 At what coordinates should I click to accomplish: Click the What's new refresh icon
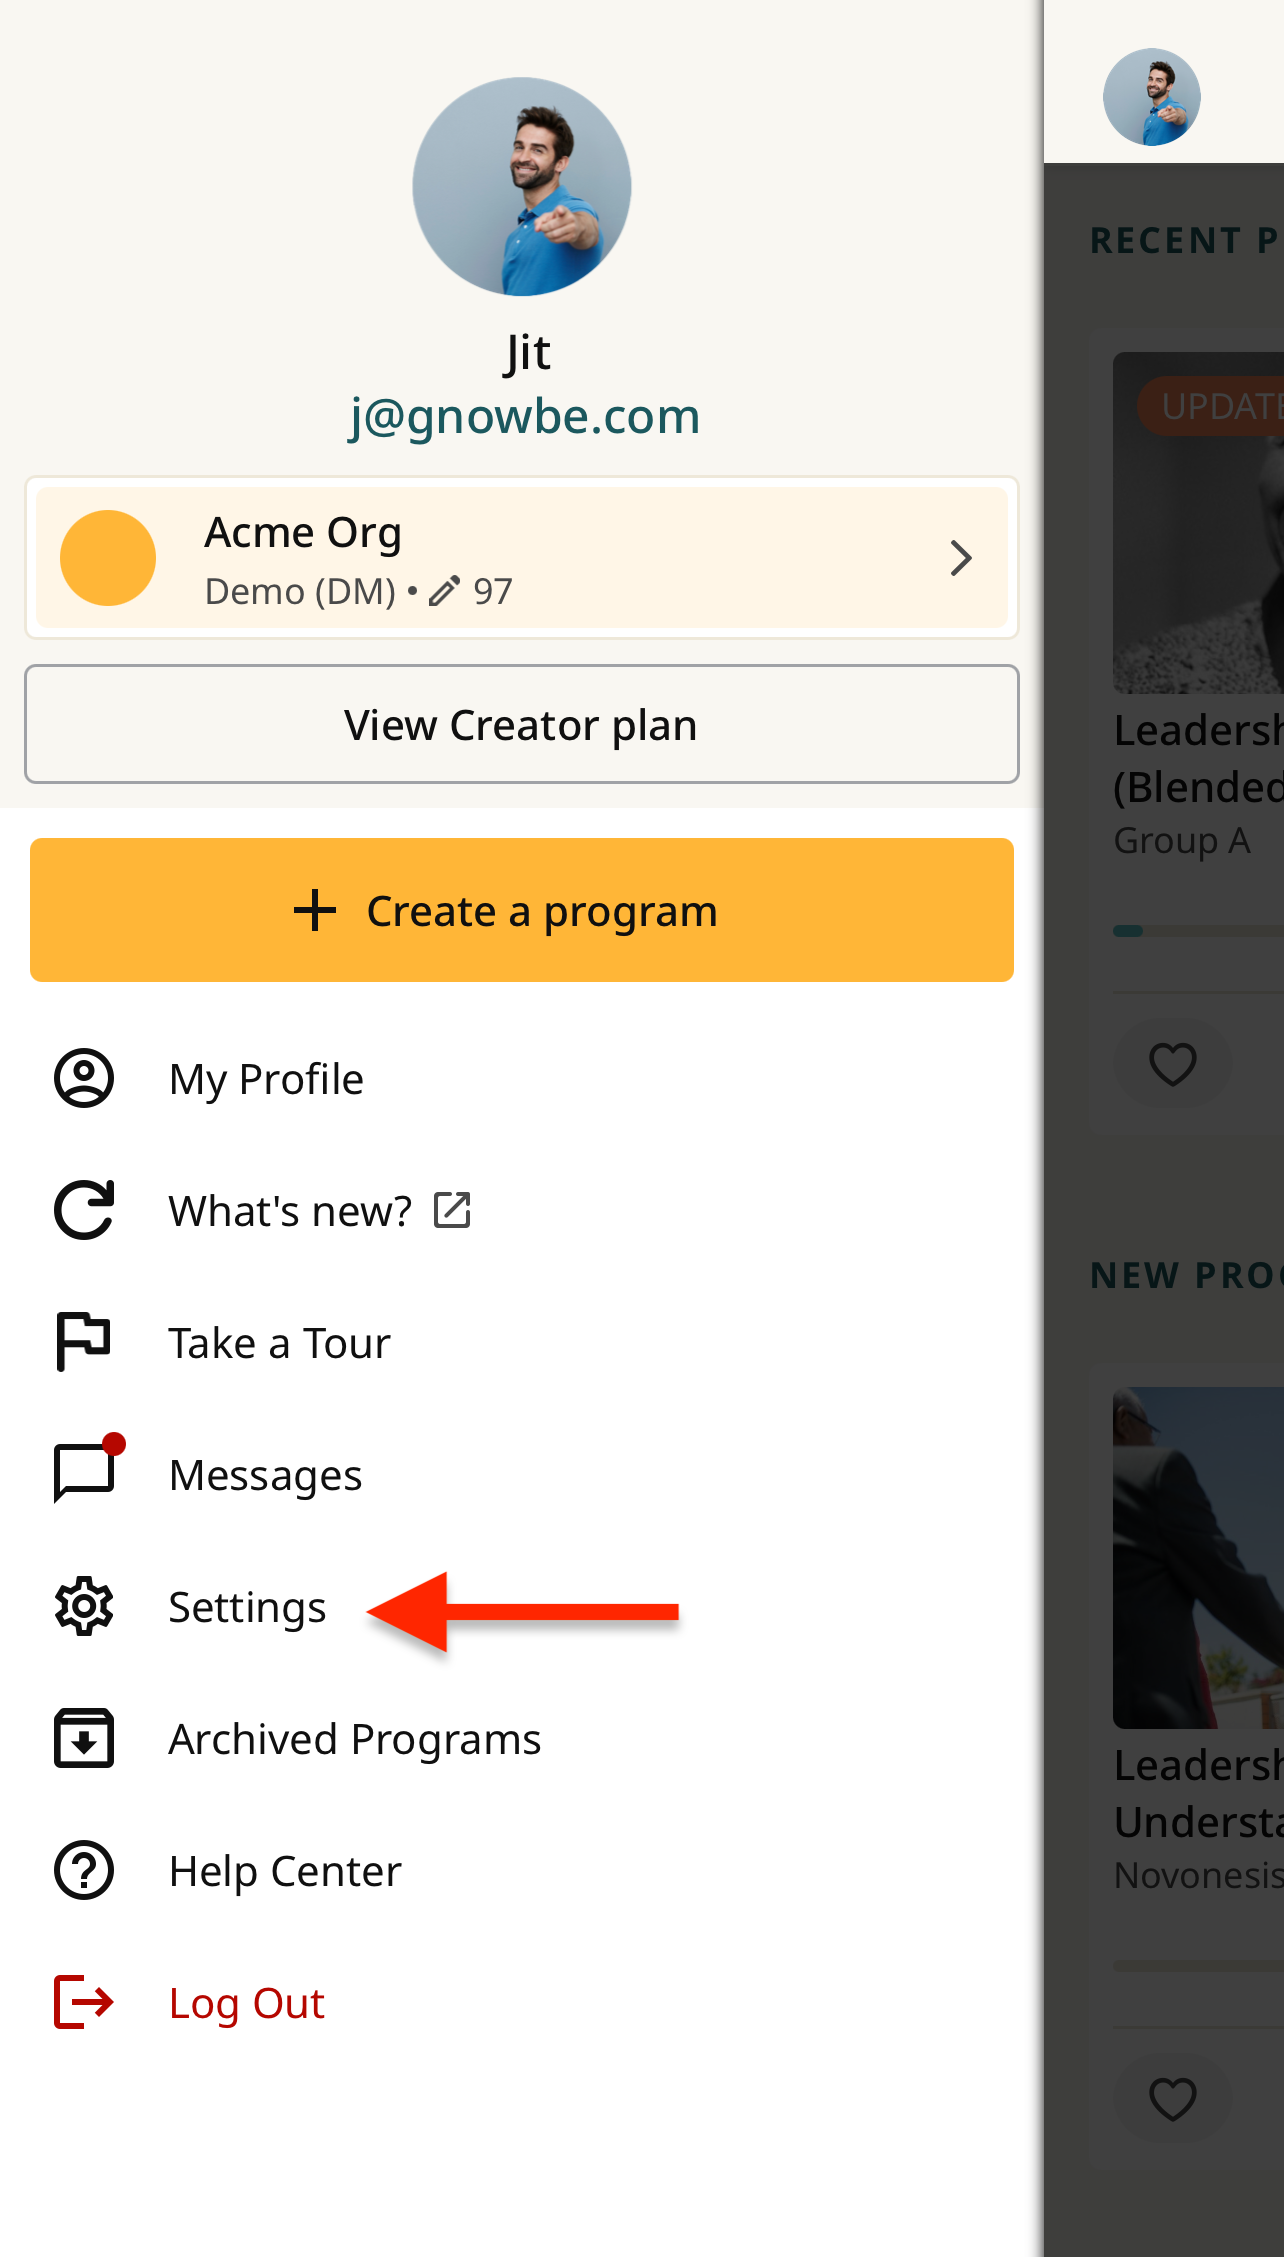[84, 1210]
